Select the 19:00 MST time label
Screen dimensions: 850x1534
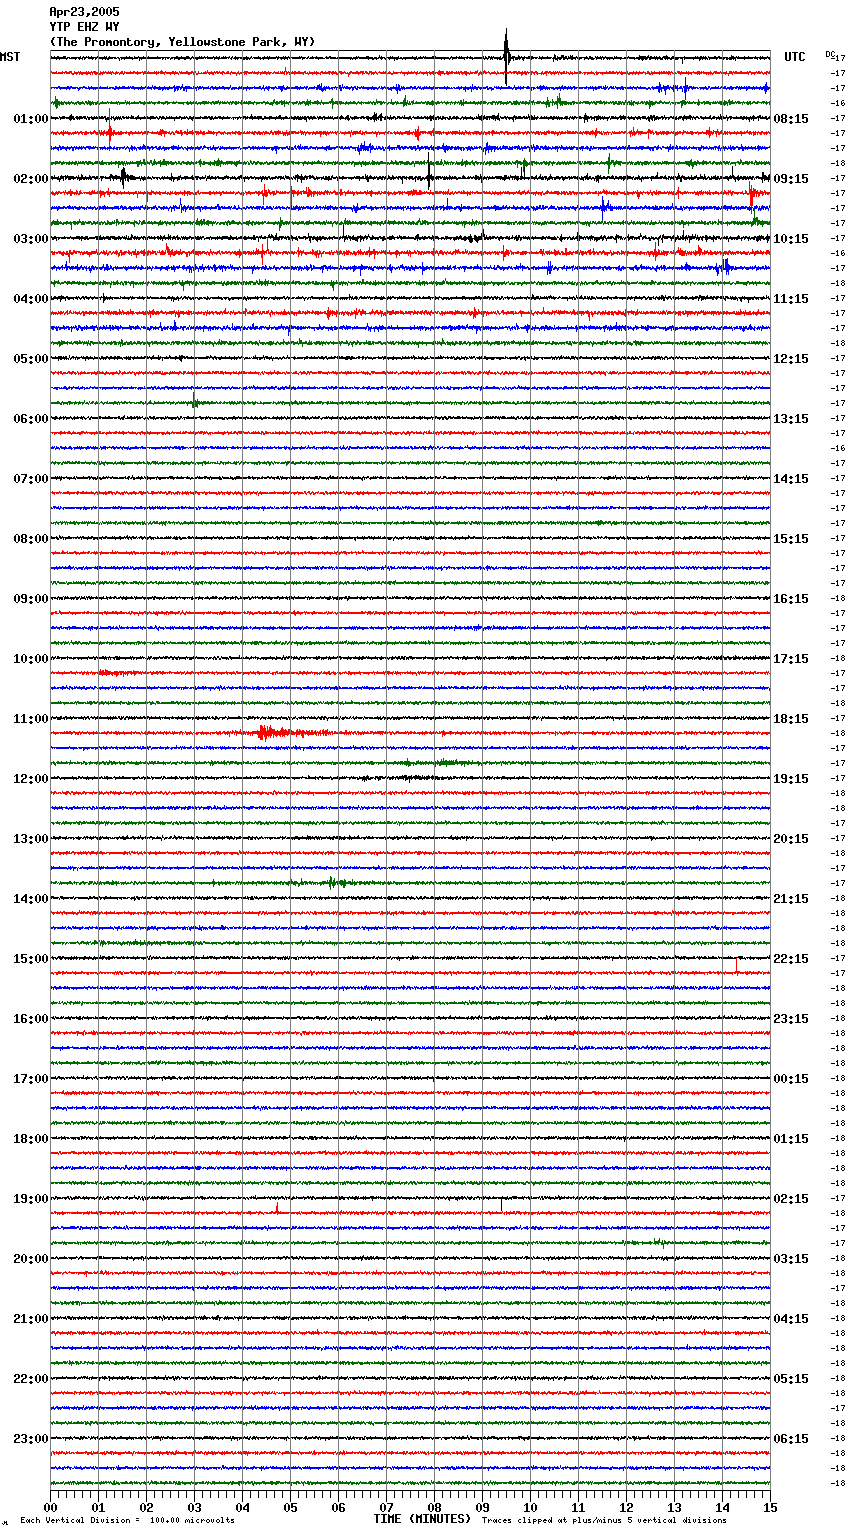click(31, 1199)
